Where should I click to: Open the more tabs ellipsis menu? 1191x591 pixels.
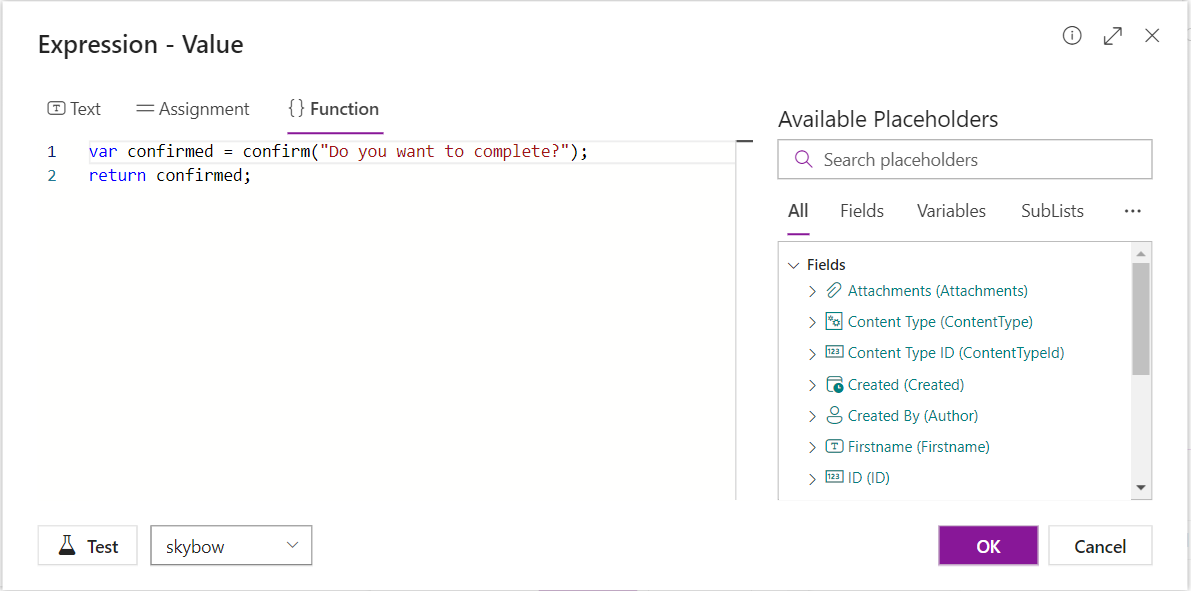1133,211
